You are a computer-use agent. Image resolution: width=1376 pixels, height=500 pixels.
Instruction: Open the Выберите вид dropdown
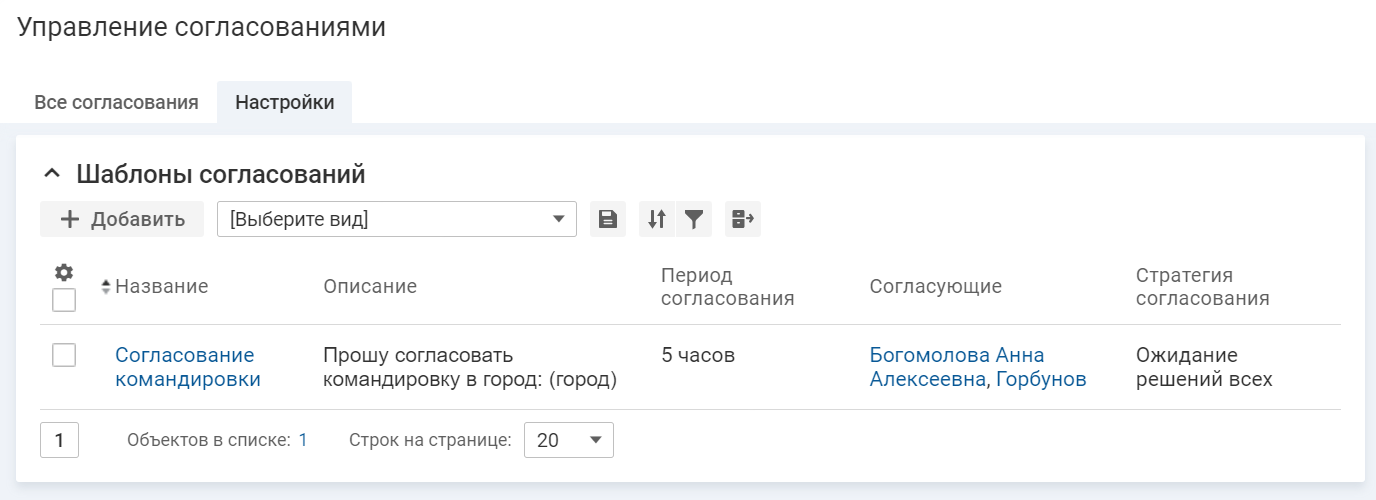pos(397,219)
